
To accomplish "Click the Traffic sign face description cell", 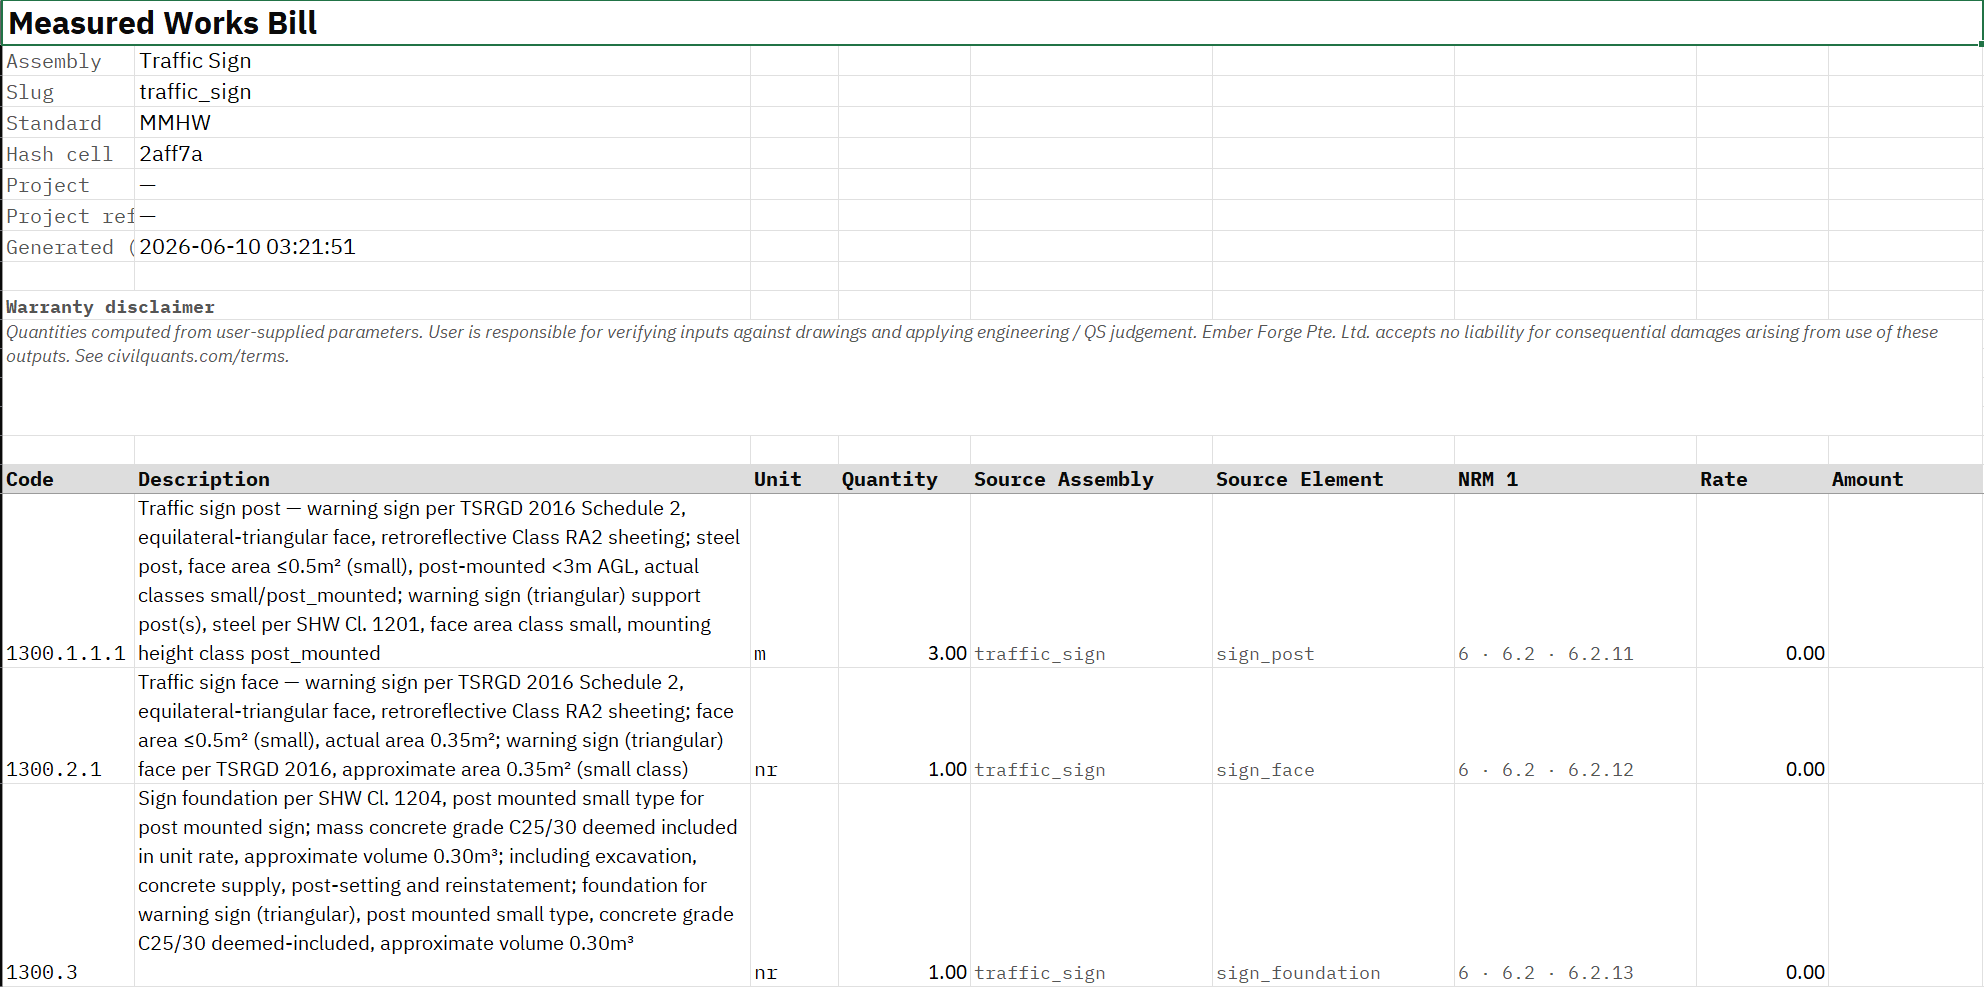I will [442, 726].
